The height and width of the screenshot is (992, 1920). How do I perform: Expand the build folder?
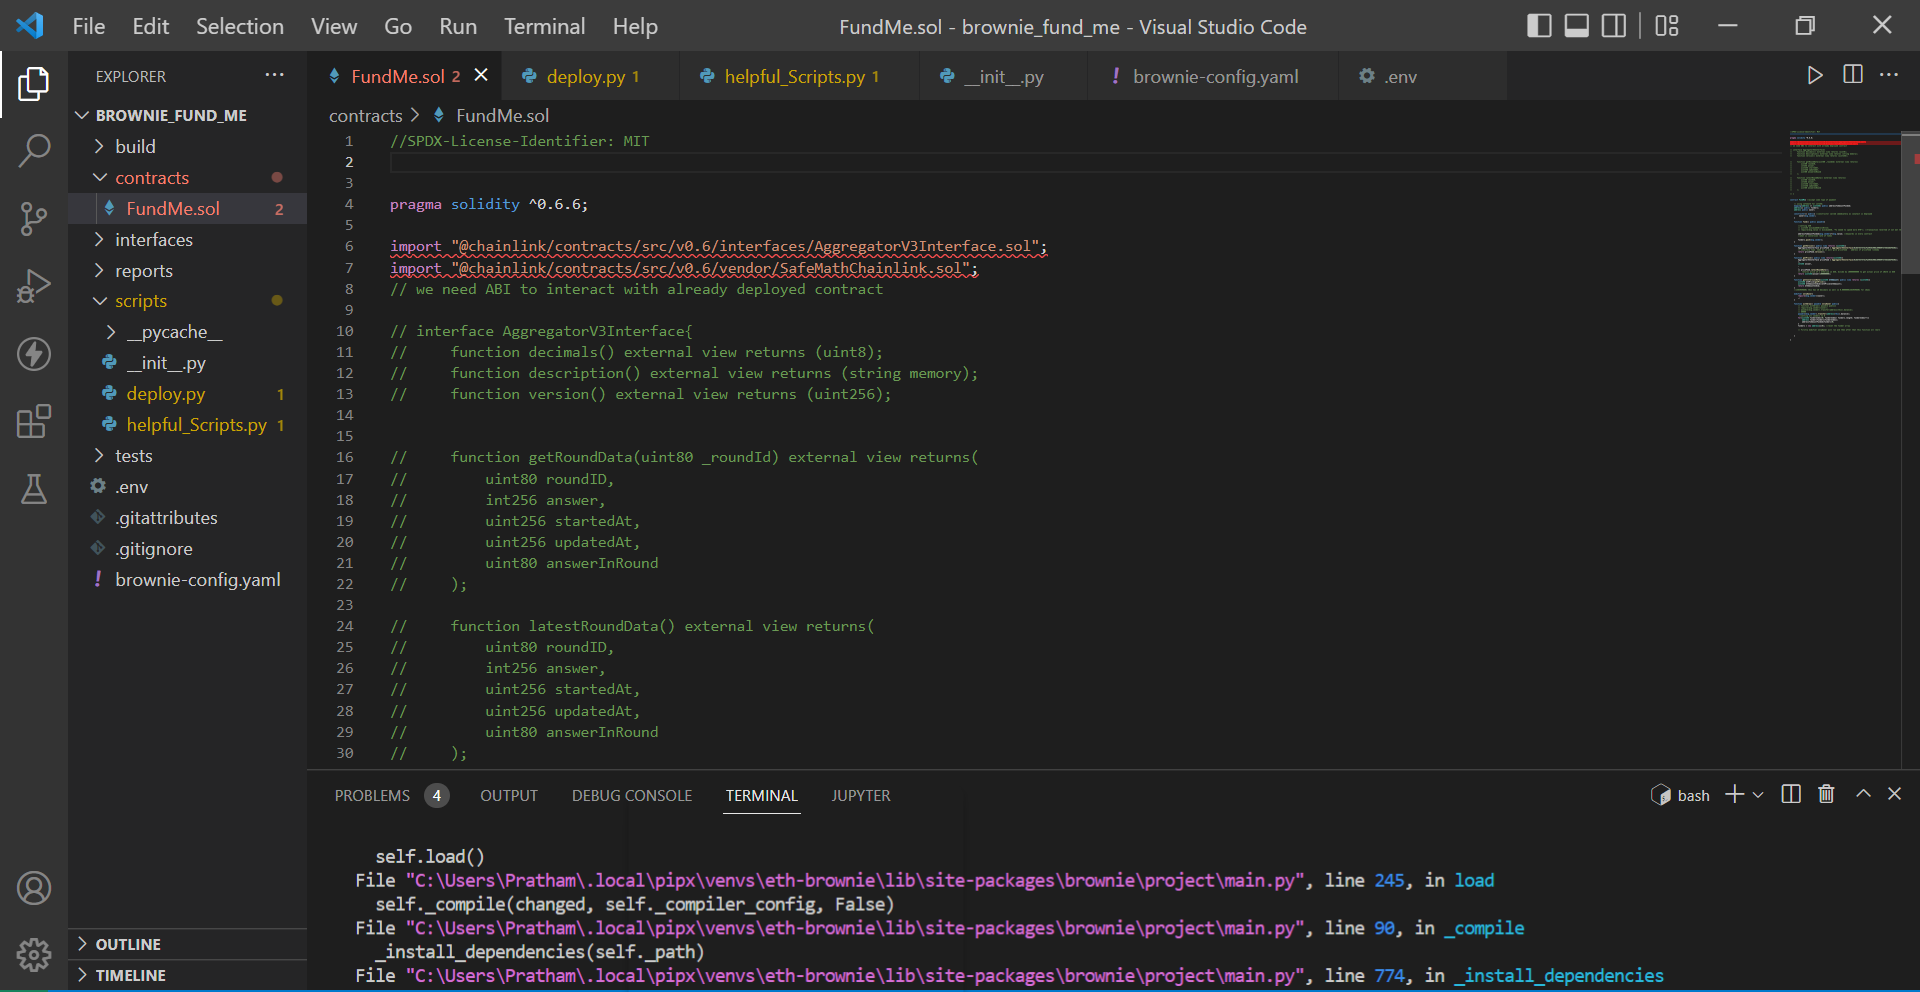tap(135, 147)
